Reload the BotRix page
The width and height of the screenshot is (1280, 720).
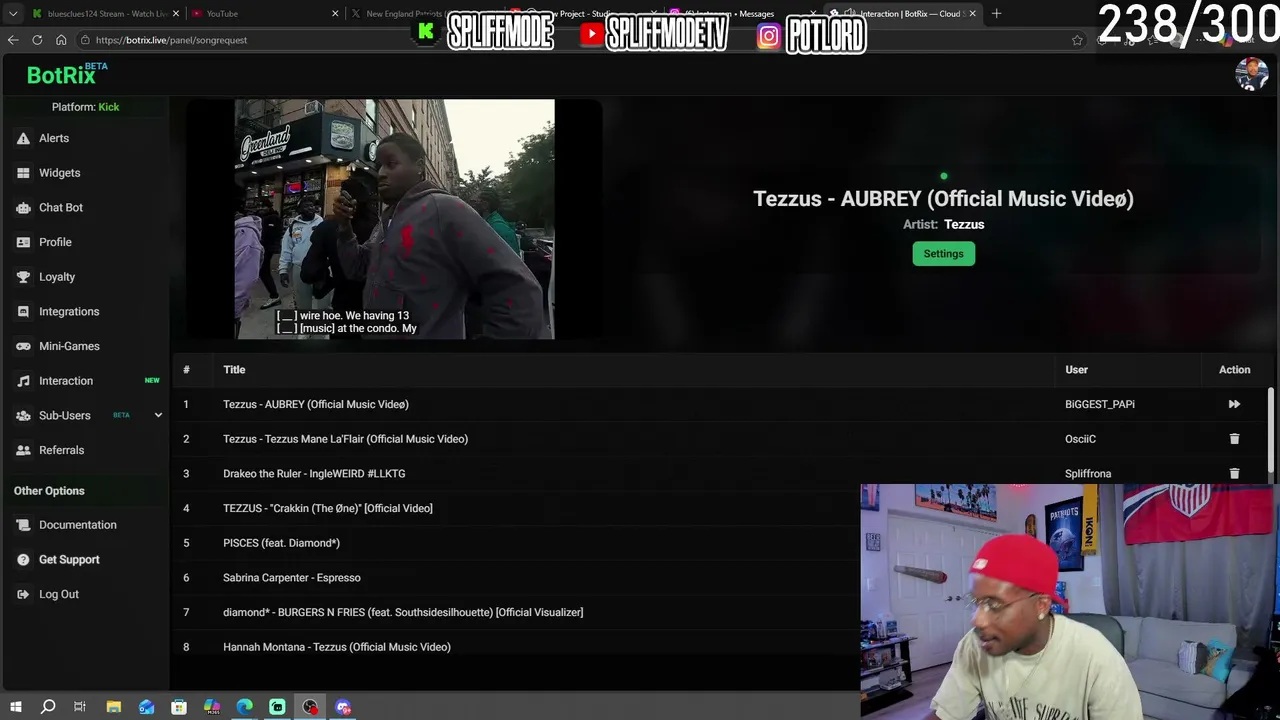(37, 40)
